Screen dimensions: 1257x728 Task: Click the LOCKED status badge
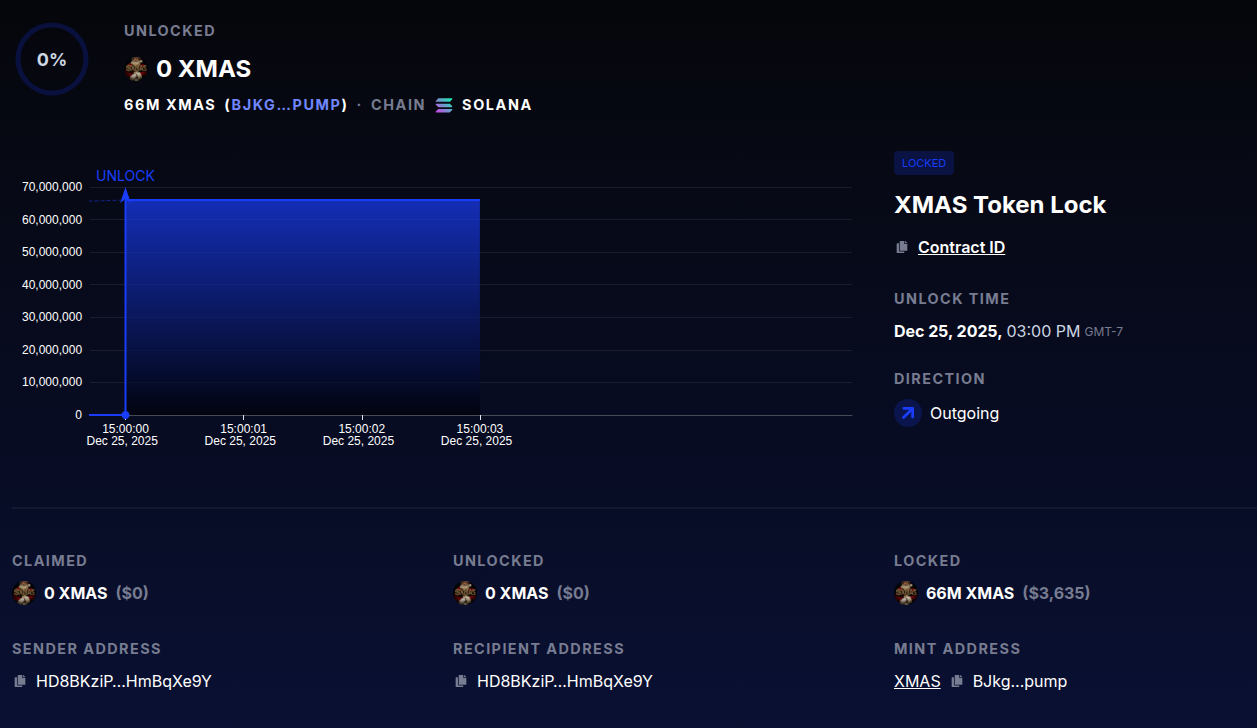pyautogui.click(x=923, y=163)
